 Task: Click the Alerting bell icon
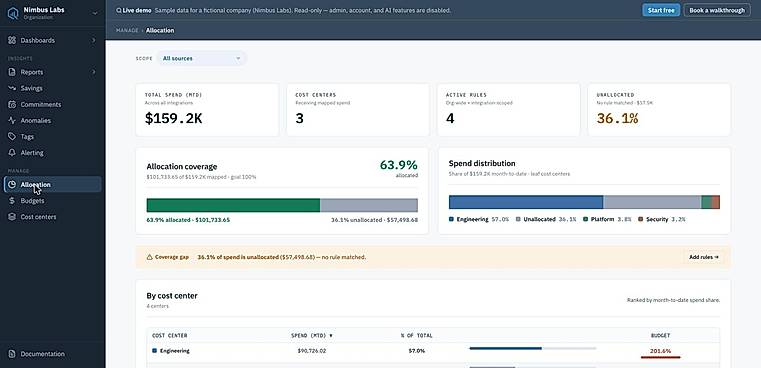click(x=12, y=152)
